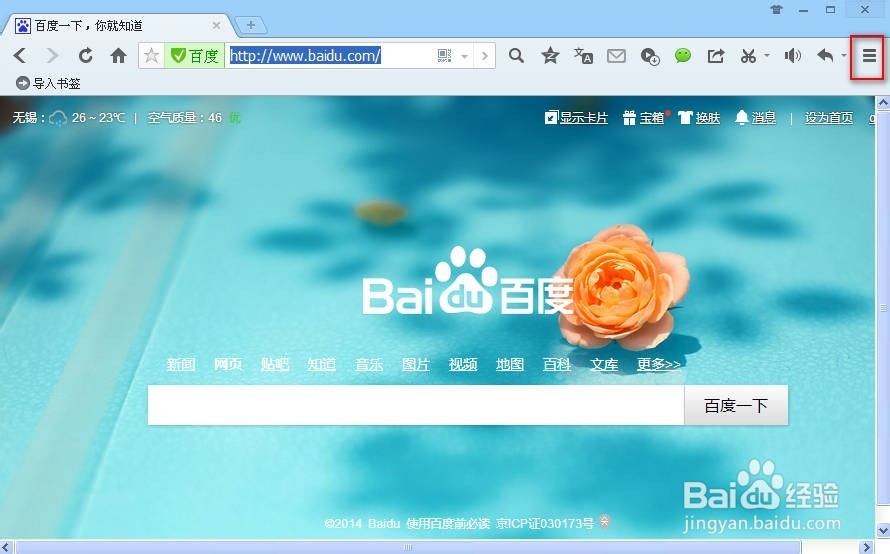The image size is (890, 554).
Task: Click the horizontal scrollbar left arrow
Action: (6, 547)
